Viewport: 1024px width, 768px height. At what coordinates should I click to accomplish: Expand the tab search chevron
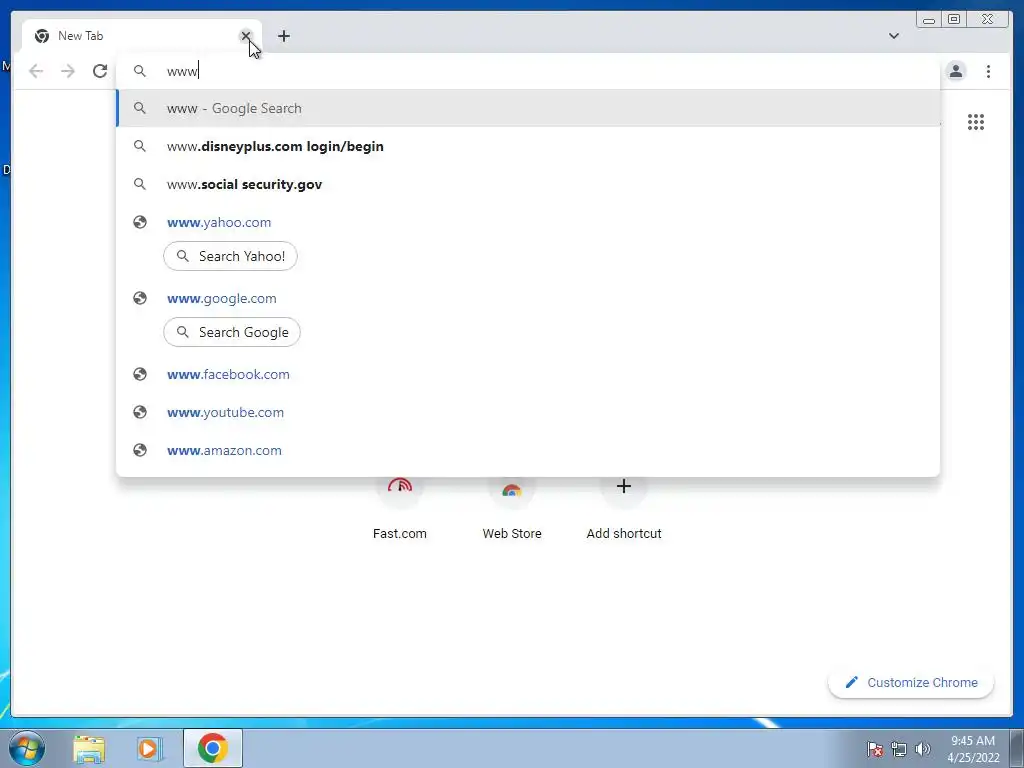(893, 36)
